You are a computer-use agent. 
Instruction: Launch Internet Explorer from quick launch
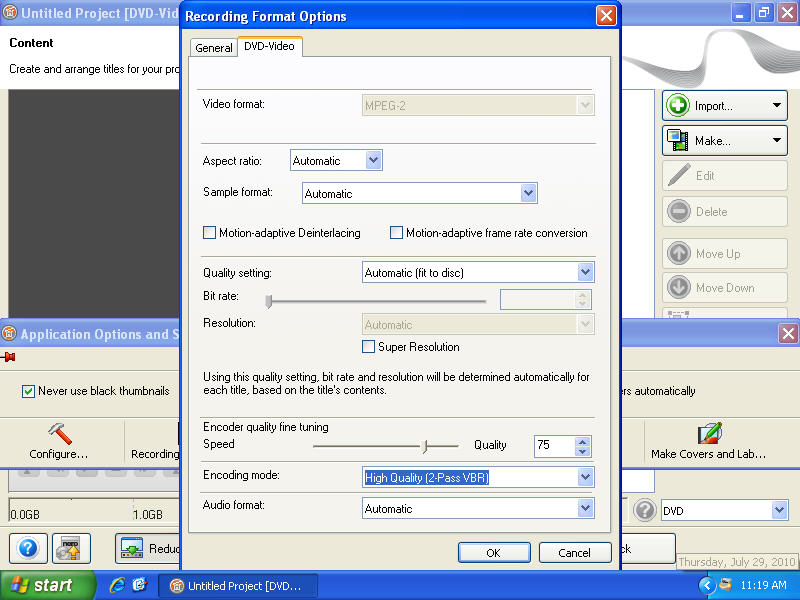pos(117,585)
